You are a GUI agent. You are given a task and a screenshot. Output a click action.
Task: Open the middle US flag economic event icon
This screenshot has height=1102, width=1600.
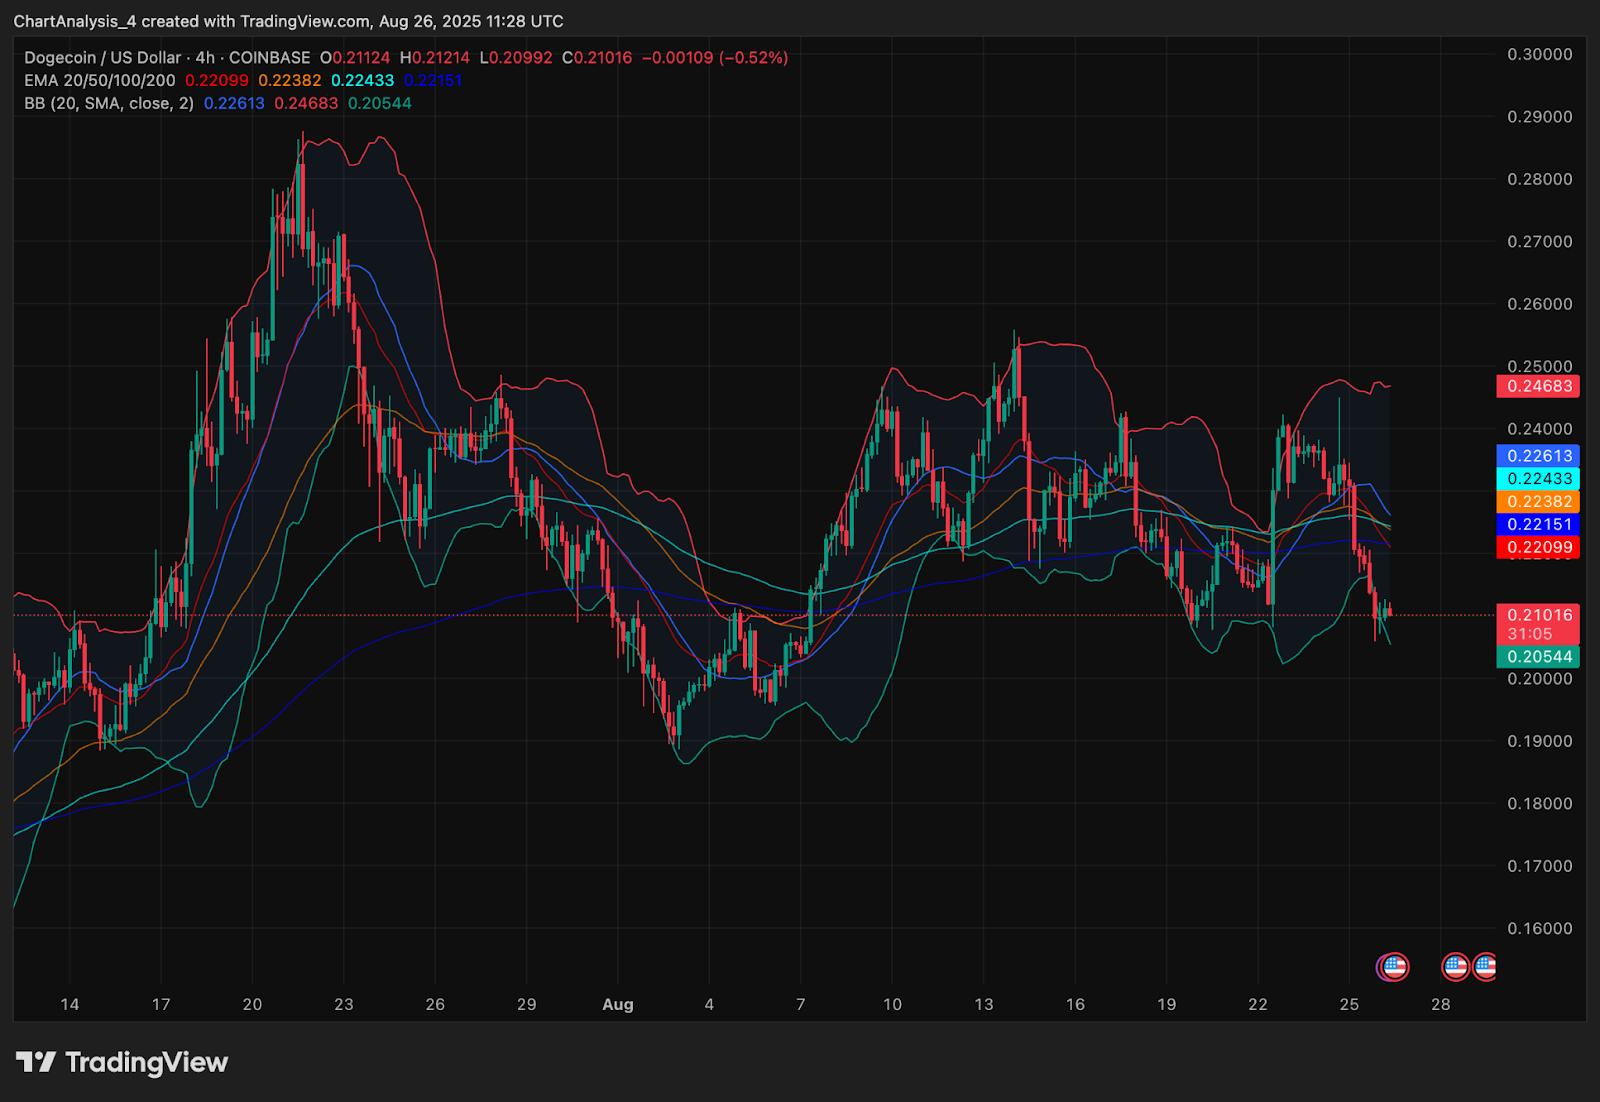pos(1455,967)
